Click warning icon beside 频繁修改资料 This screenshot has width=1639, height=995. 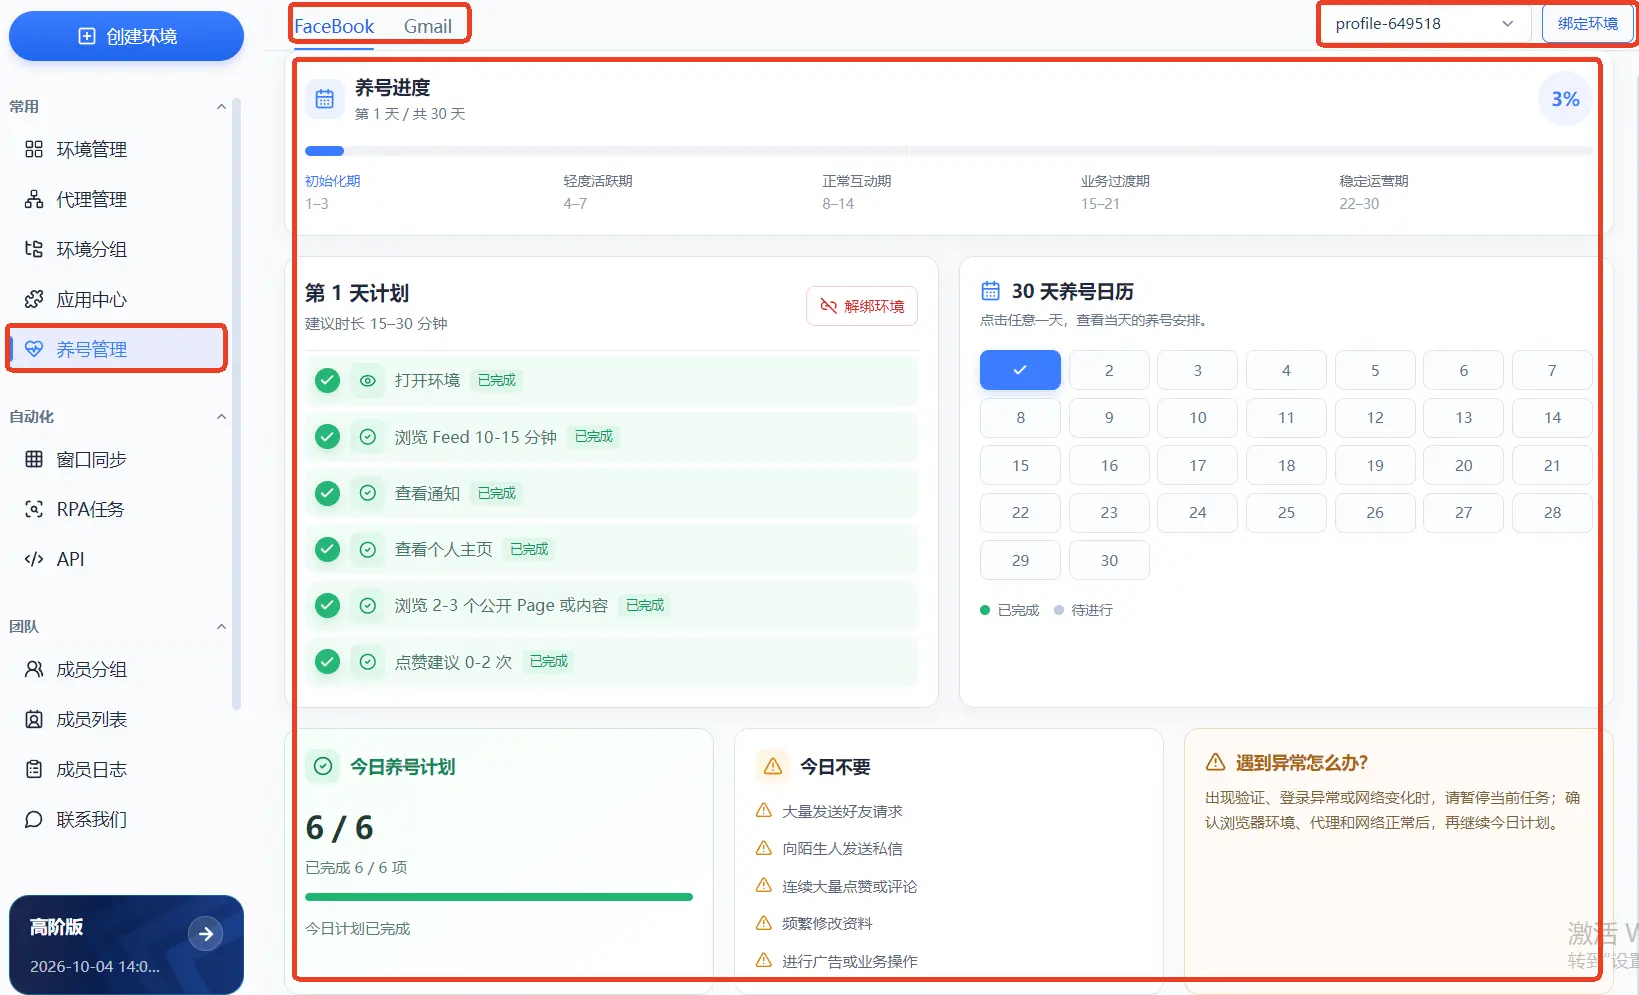pos(764,923)
